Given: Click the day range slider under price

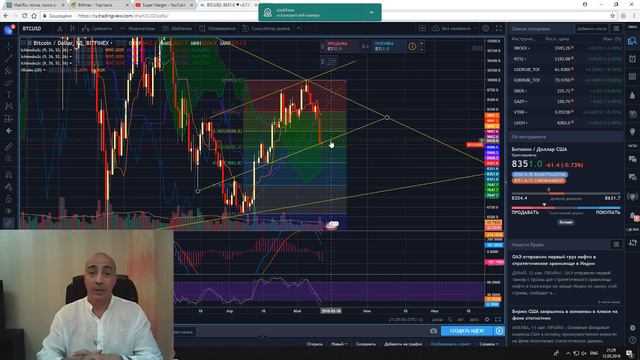Looking at the screenshot, I should (566, 193).
